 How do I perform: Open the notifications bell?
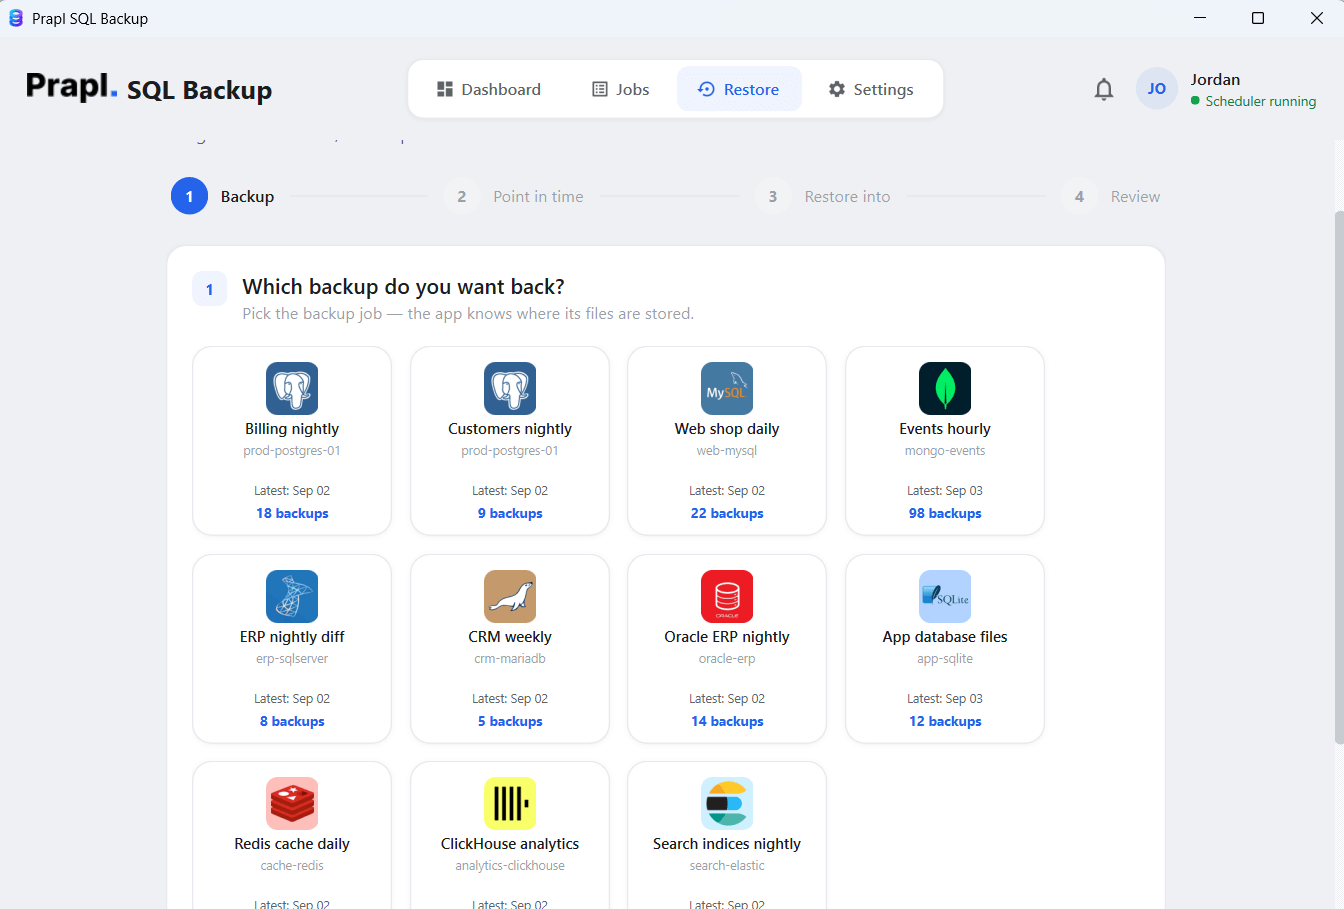point(1104,89)
